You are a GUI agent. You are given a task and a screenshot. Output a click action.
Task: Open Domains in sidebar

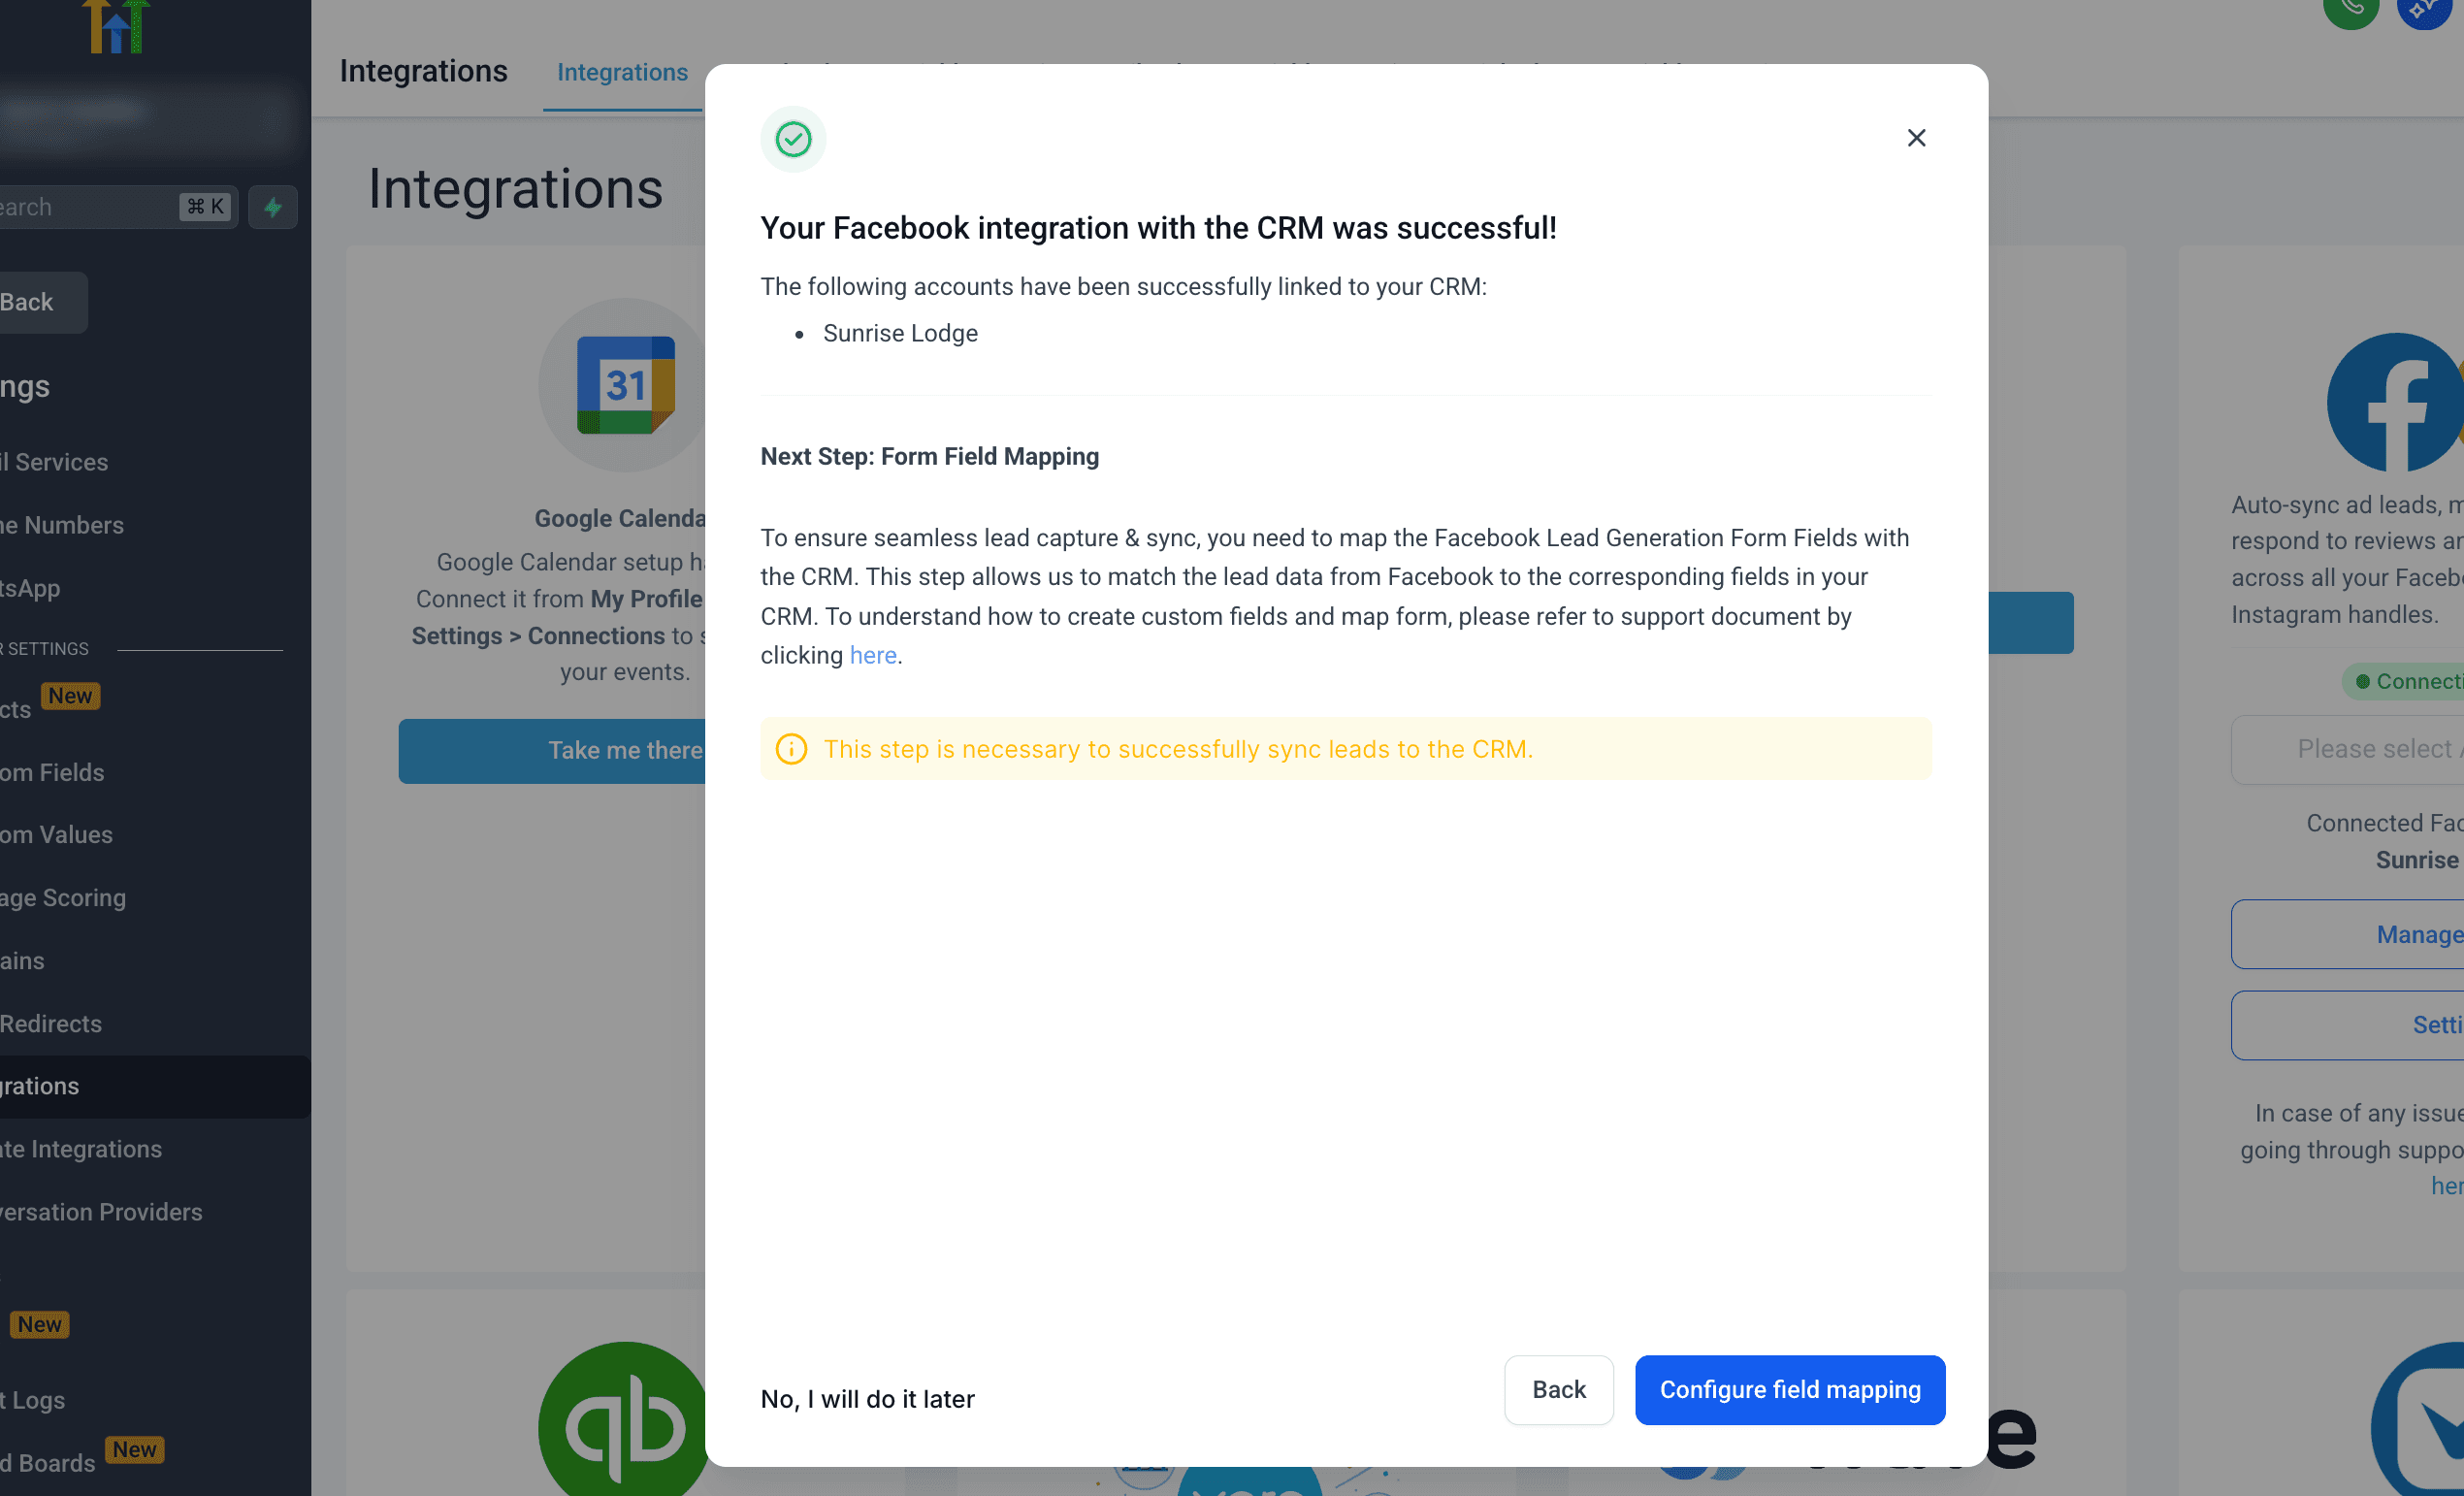click(22, 960)
